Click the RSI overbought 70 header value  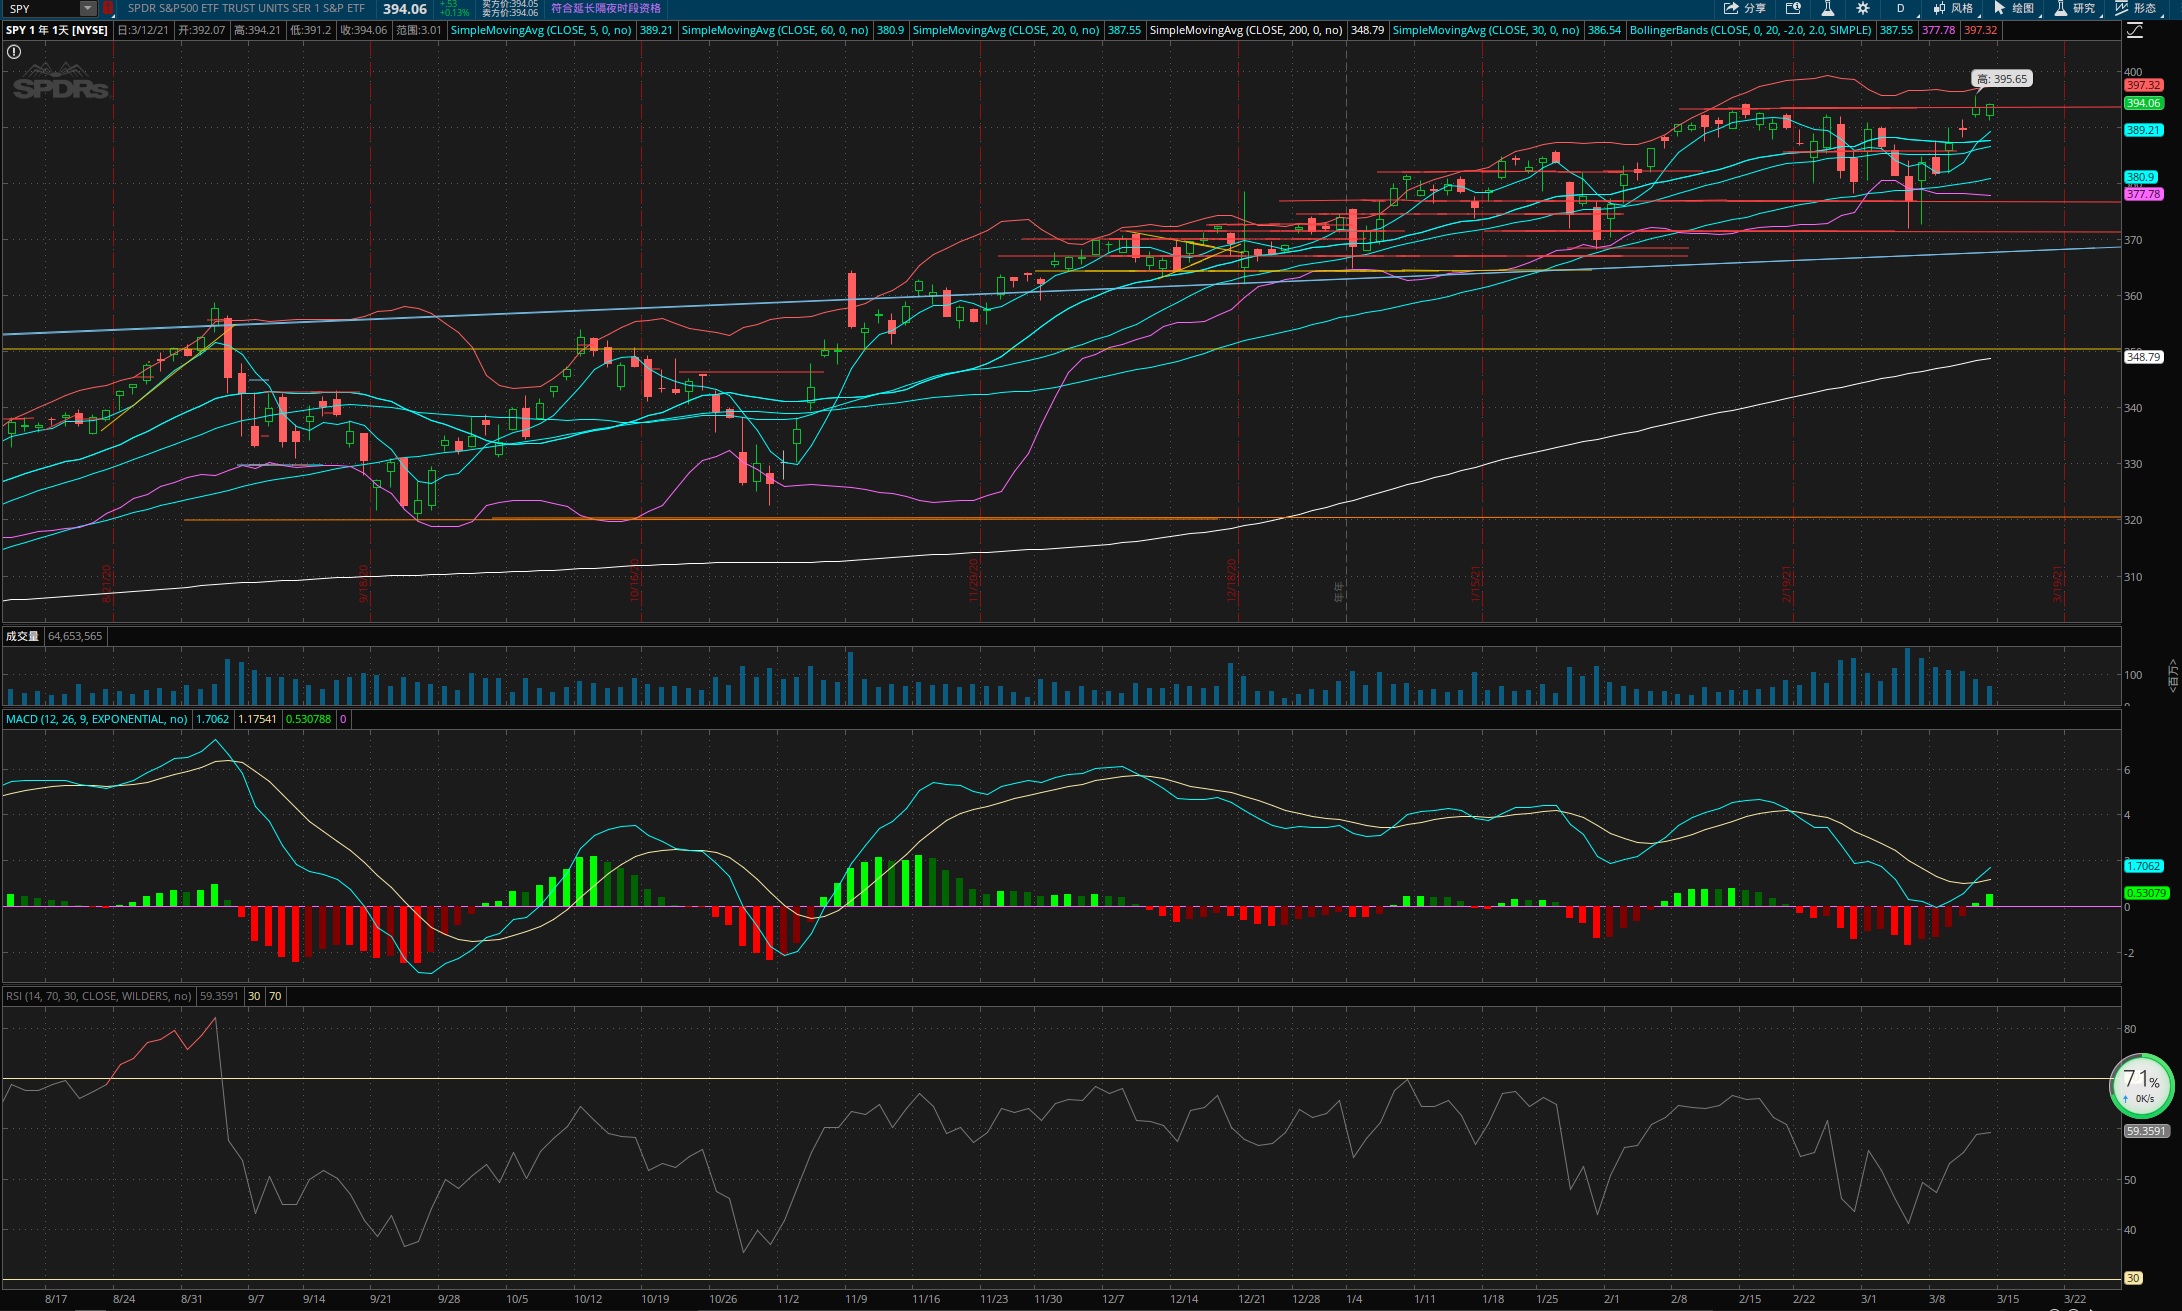(275, 996)
